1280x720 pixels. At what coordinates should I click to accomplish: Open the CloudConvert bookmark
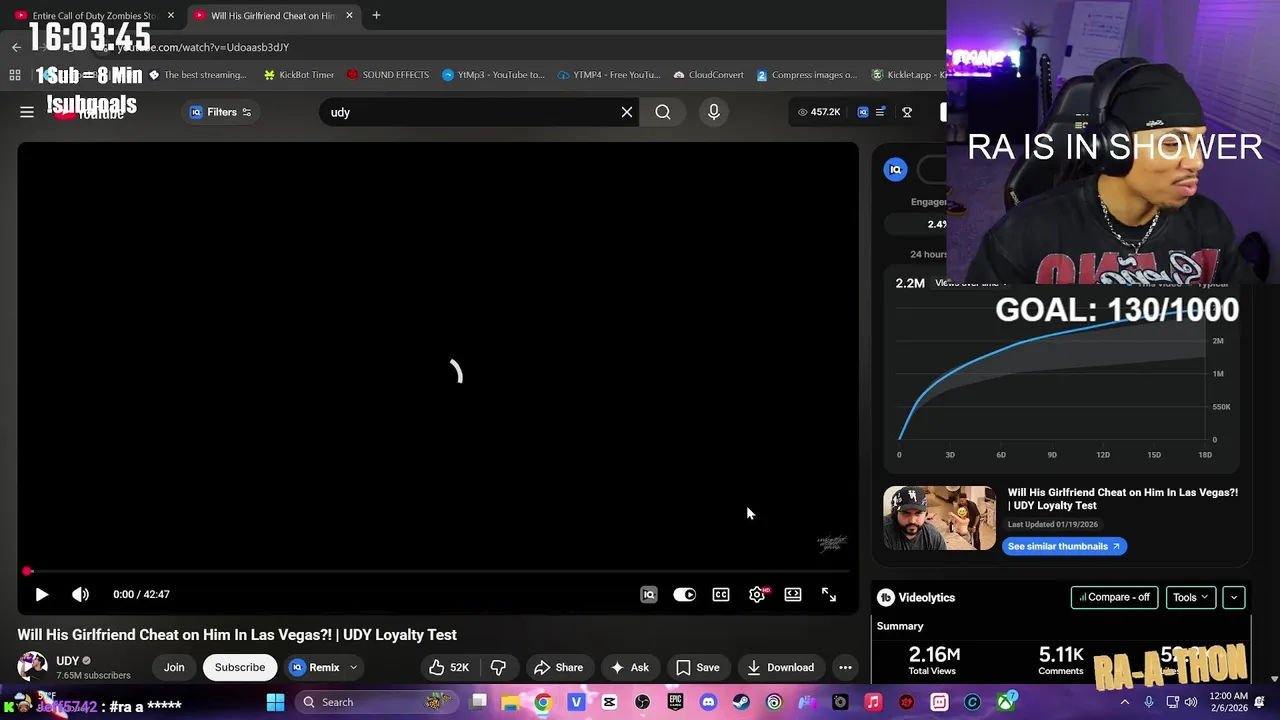pyautogui.click(x=708, y=75)
